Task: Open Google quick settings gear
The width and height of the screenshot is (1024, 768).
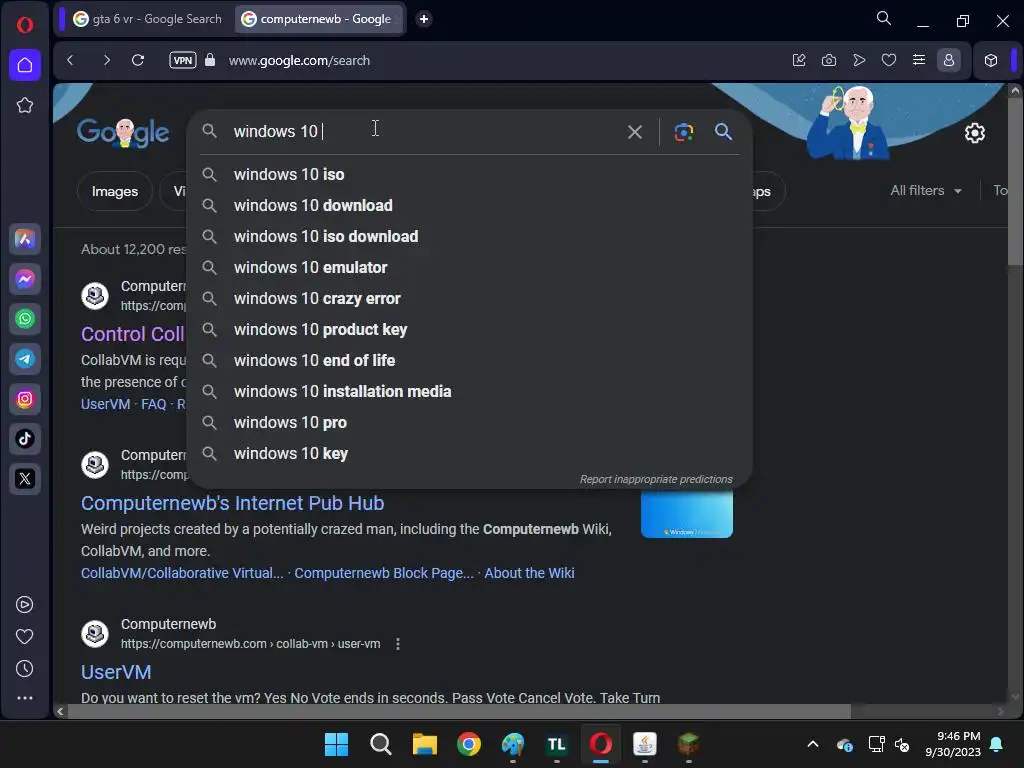Action: (974, 133)
